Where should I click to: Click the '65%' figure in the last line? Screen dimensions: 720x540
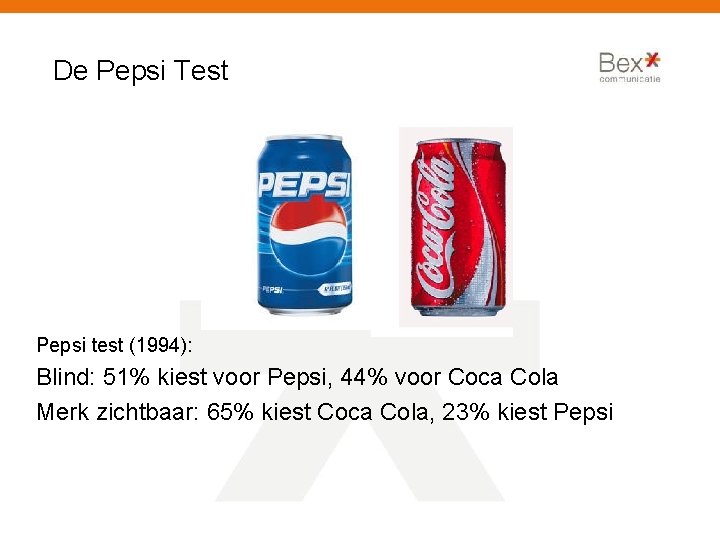230,412
